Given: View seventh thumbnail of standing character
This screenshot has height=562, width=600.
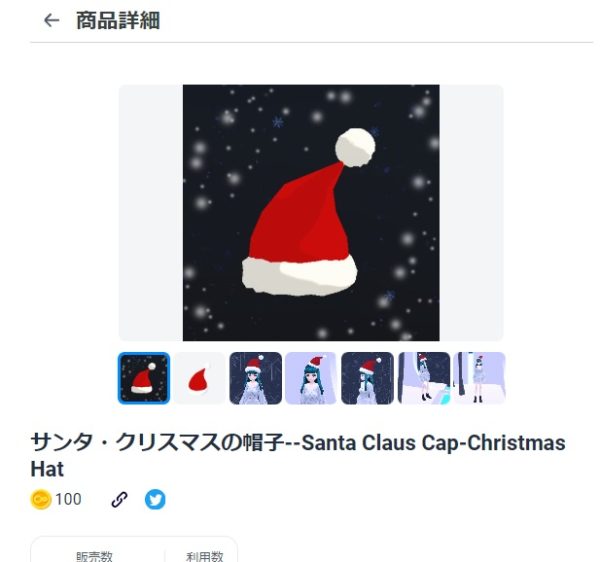Looking at the screenshot, I should coord(480,378).
